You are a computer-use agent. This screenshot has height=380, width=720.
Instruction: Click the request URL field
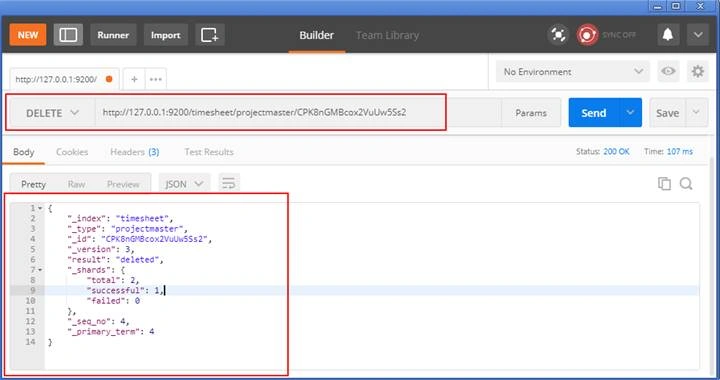[x=298, y=112]
